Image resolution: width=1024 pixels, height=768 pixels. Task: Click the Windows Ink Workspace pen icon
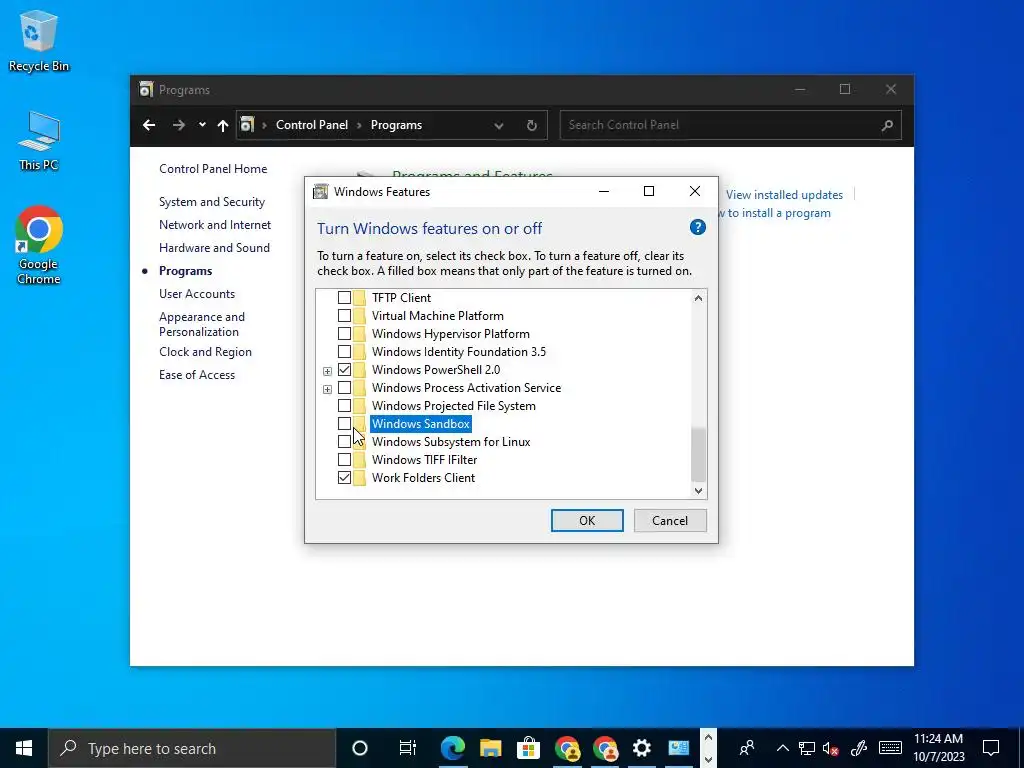click(x=858, y=748)
